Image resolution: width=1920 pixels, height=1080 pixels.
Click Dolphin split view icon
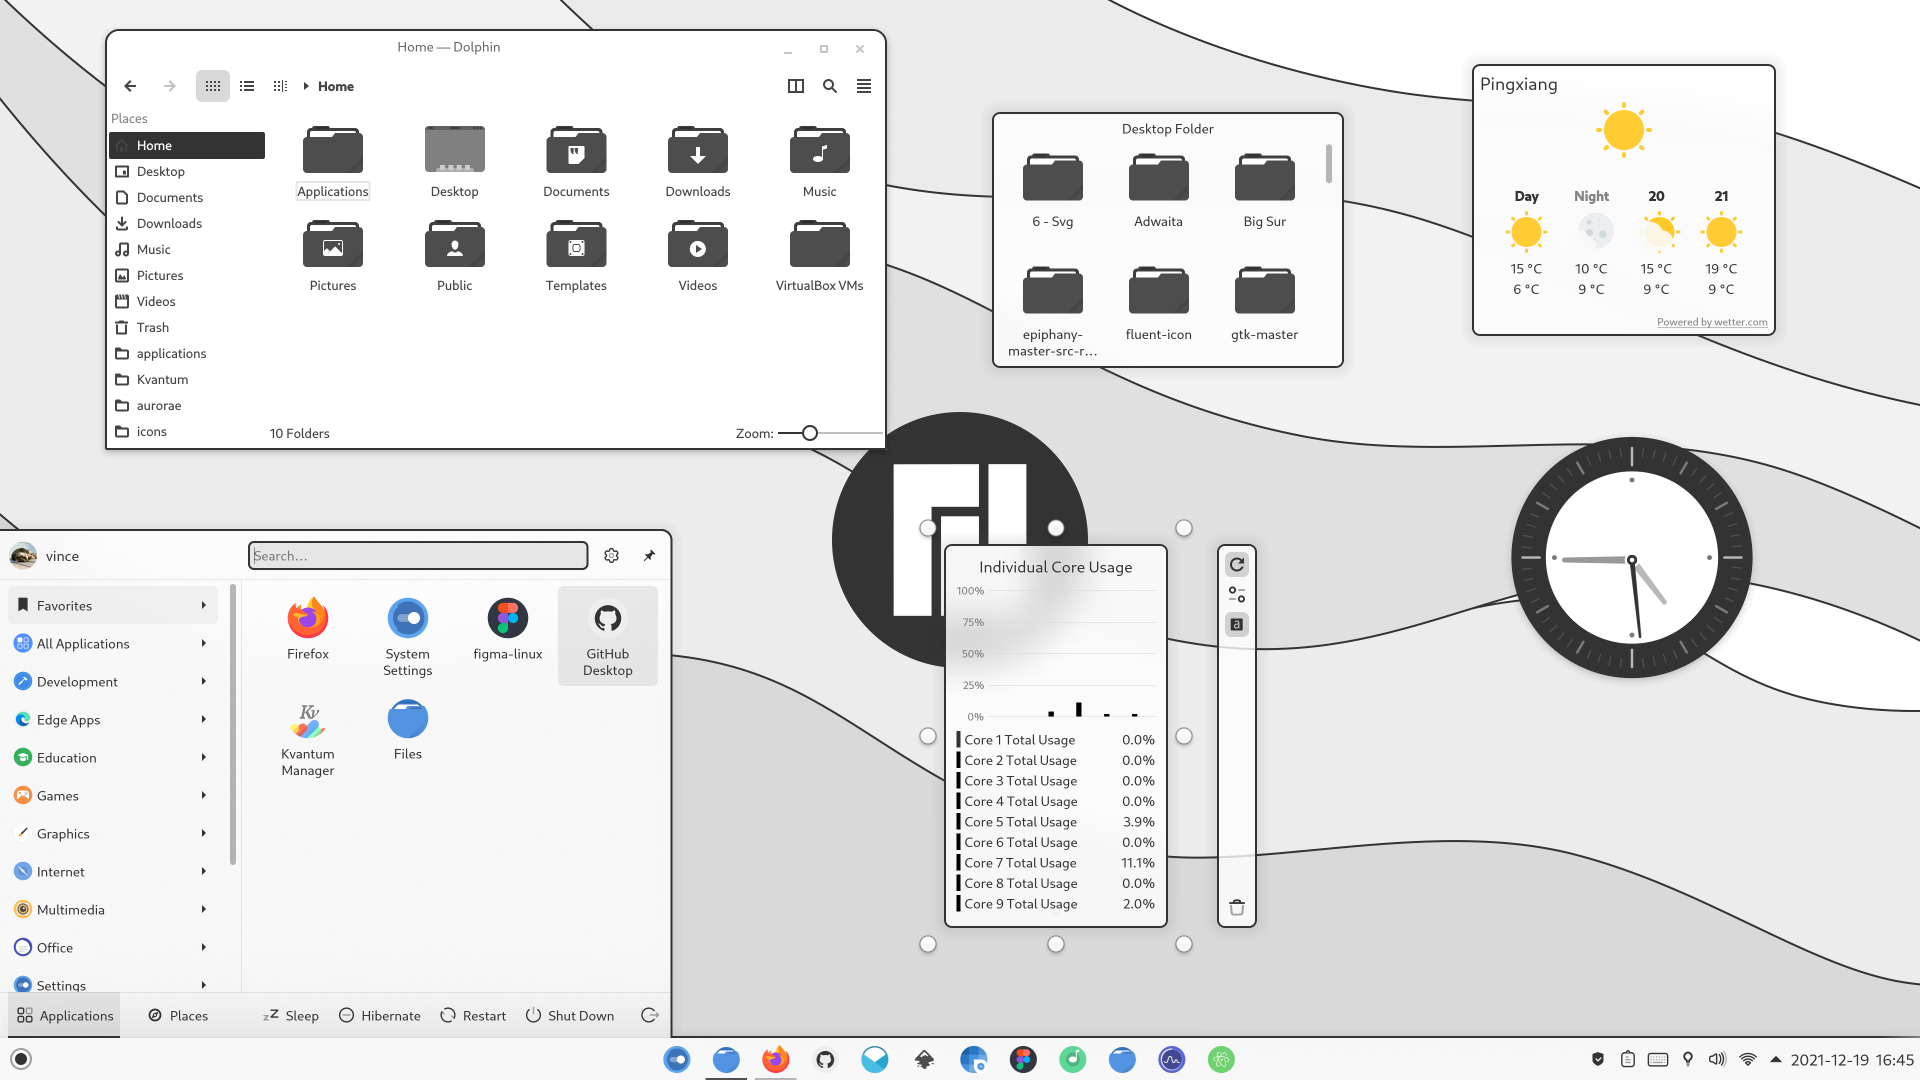[796, 86]
